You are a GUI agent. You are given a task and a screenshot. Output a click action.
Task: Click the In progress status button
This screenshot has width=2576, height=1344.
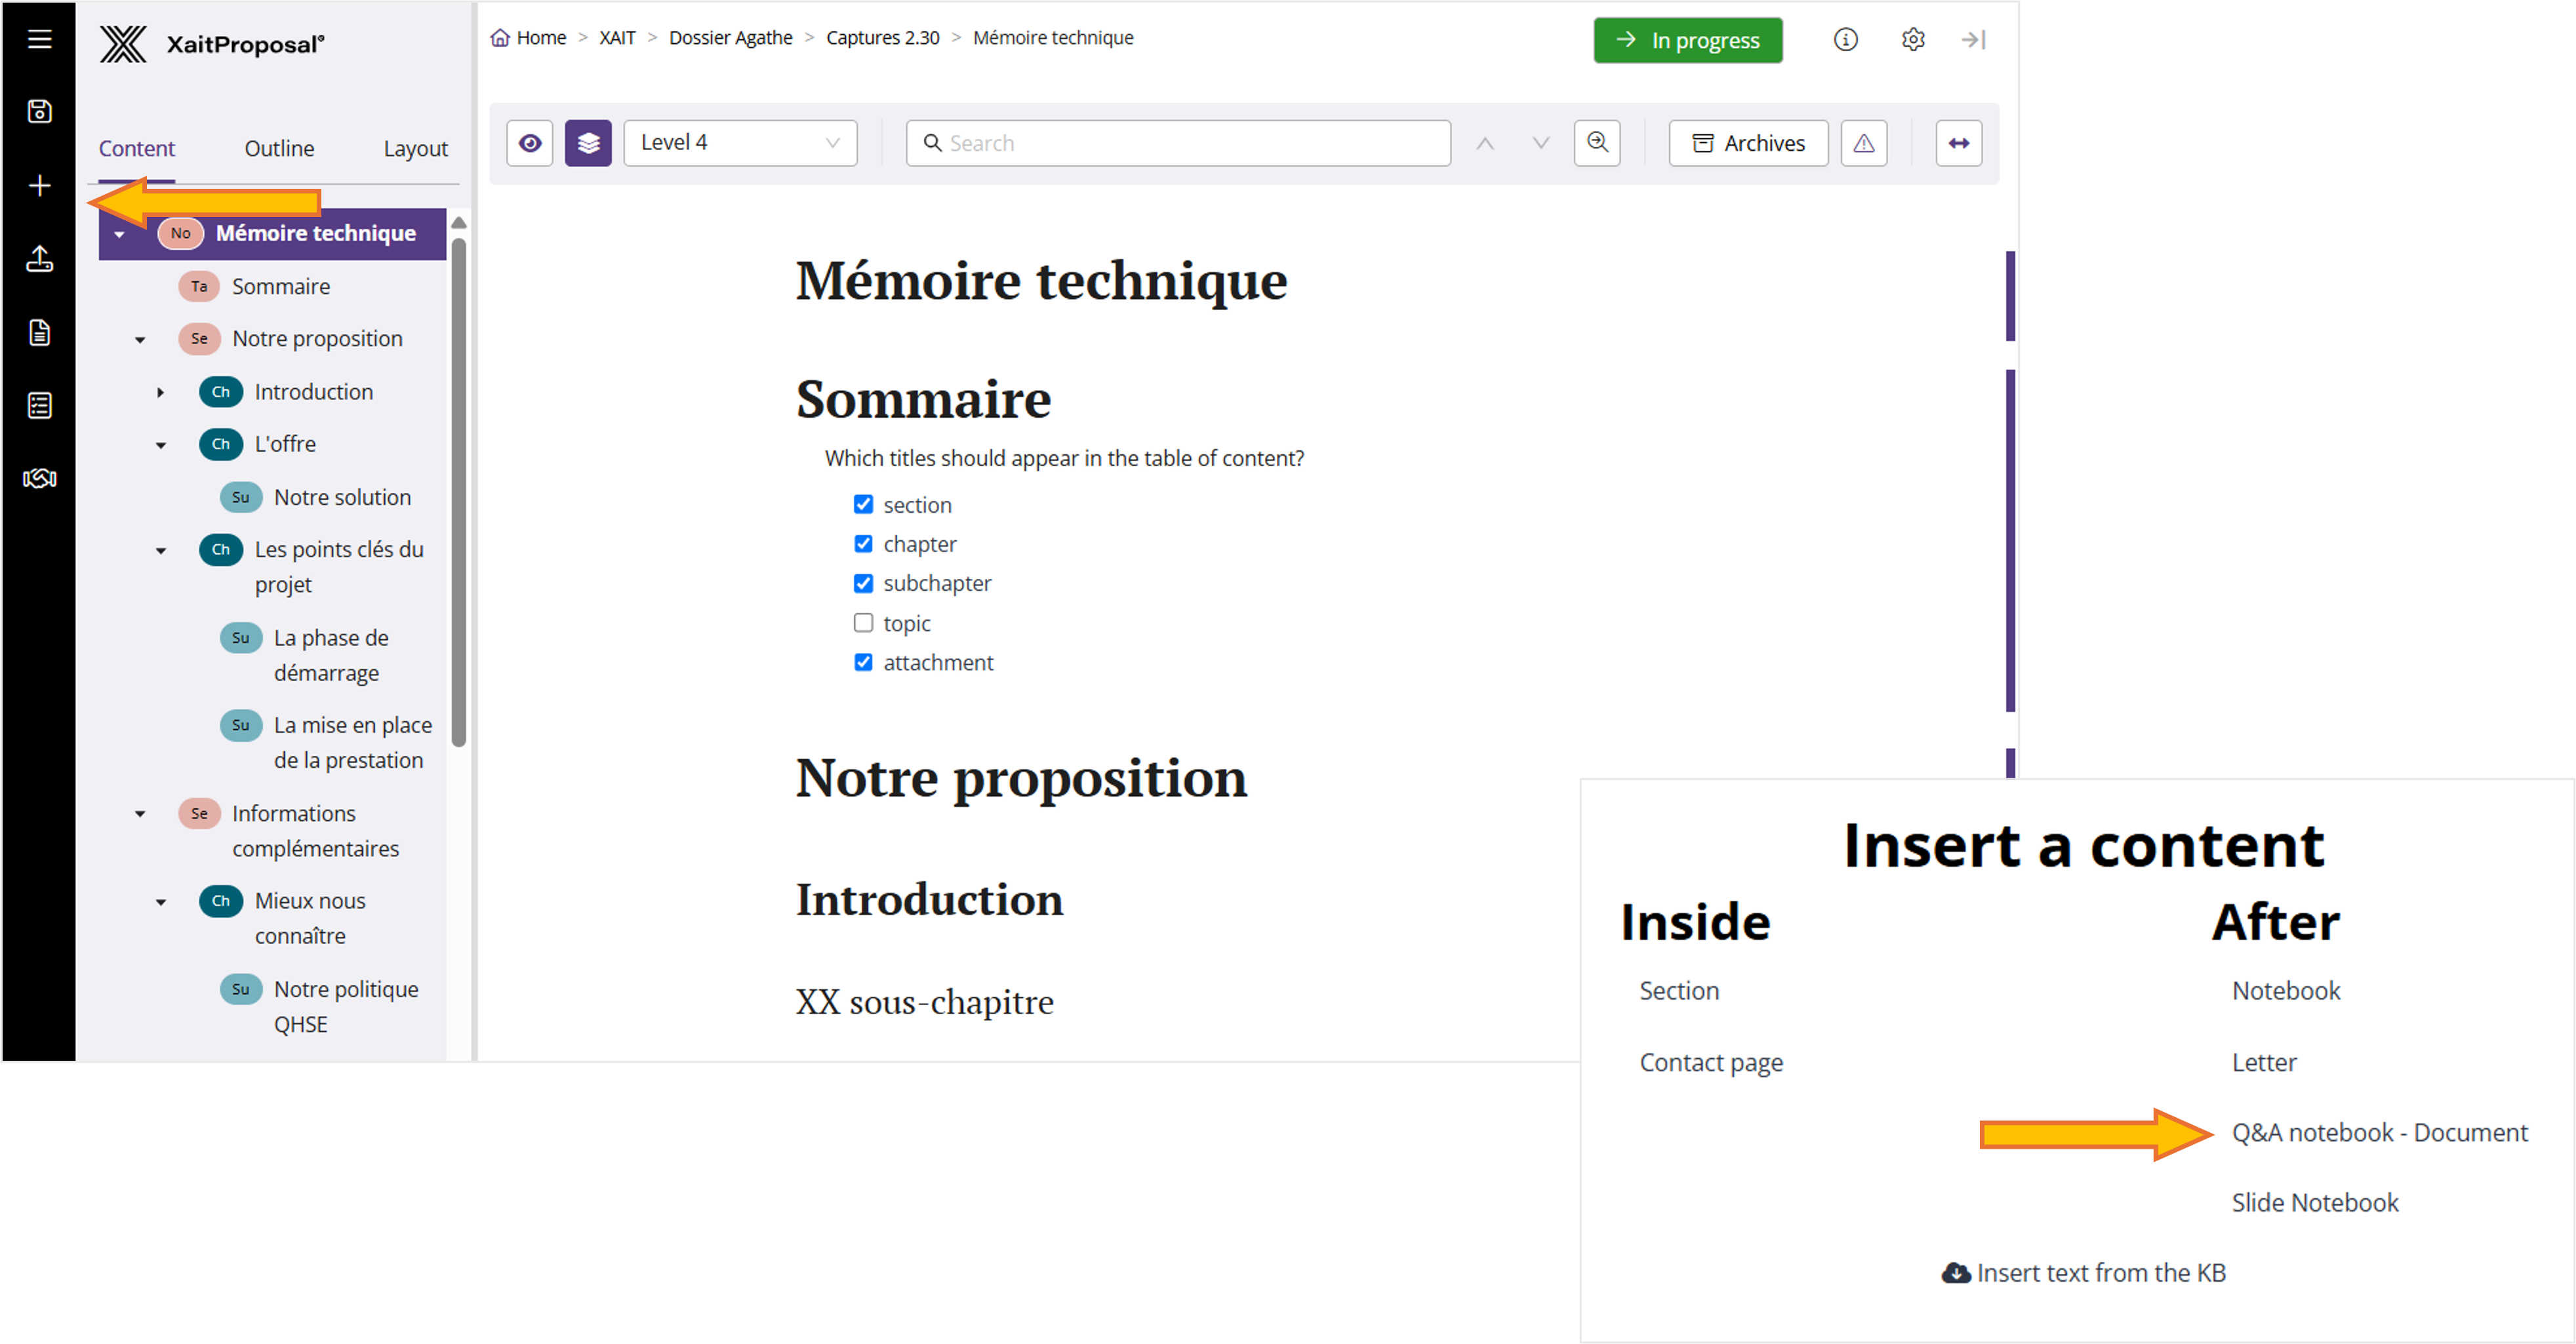pyautogui.click(x=1687, y=40)
